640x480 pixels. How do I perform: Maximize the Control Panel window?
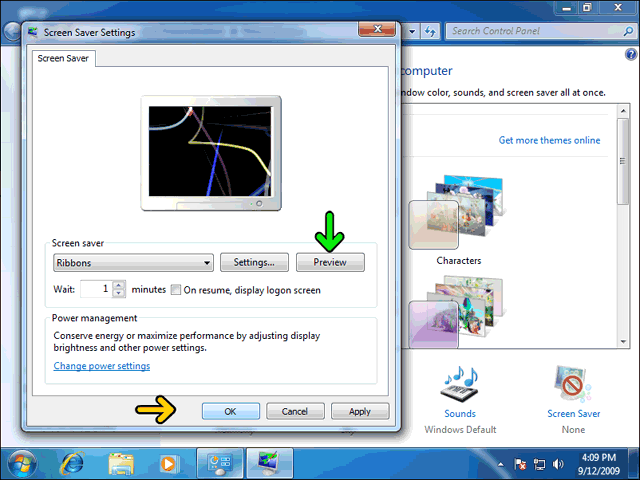pyautogui.click(x=587, y=7)
